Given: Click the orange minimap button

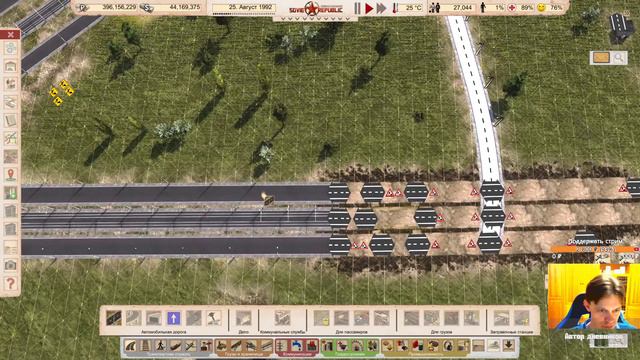Looking at the screenshot, I should tap(601, 58).
